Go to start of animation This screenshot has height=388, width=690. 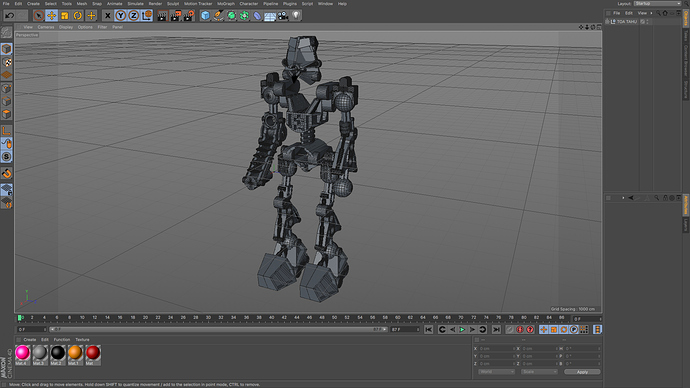point(429,329)
